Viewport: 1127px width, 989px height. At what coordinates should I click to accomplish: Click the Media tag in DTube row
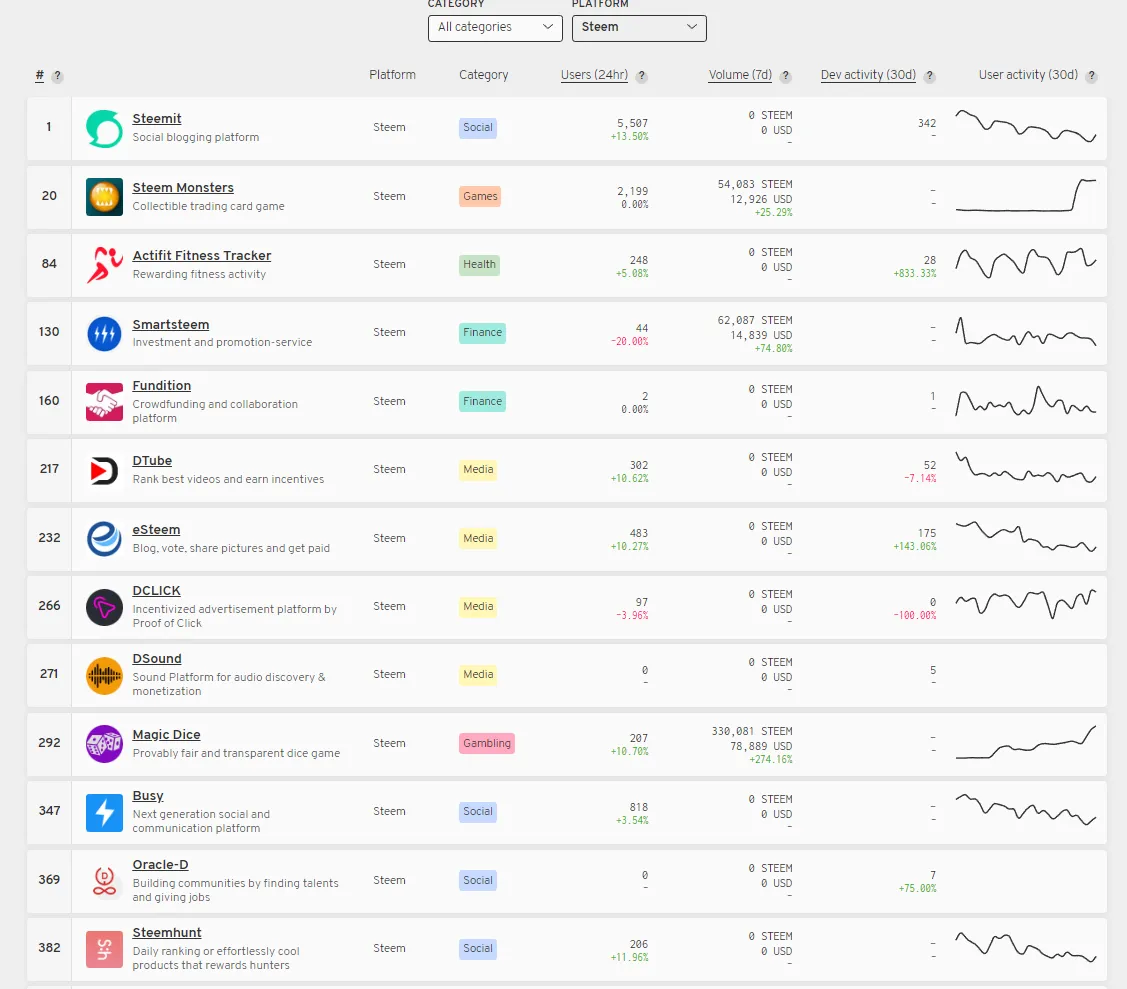[478, 470]
